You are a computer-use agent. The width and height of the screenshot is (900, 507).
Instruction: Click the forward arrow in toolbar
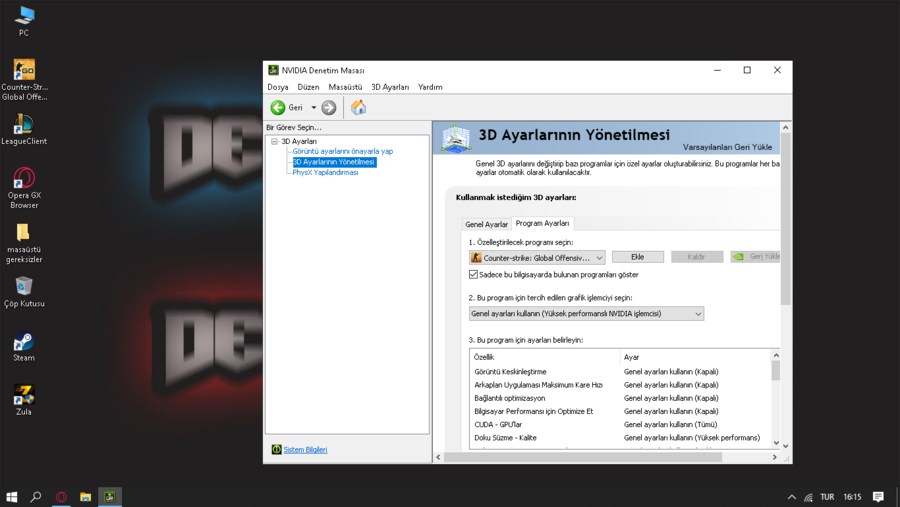(x=329, y=108)
